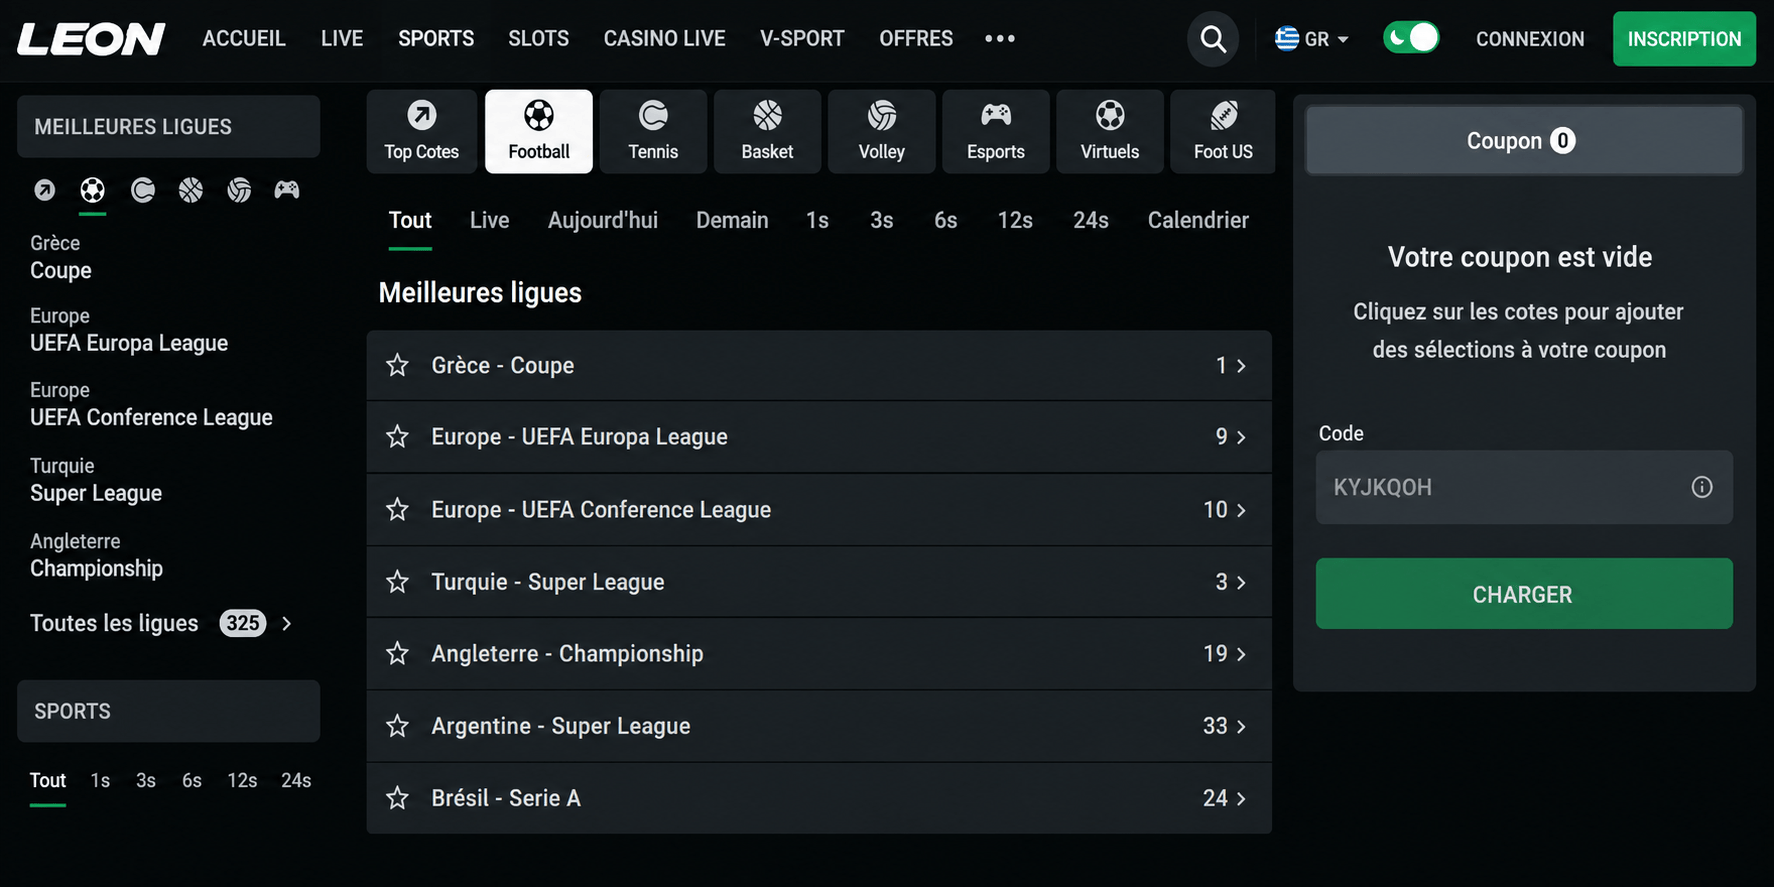Expand Angleterre - Championship row chevron
This screenshot has width=1774, height=887.
[x=1241, y=654]
